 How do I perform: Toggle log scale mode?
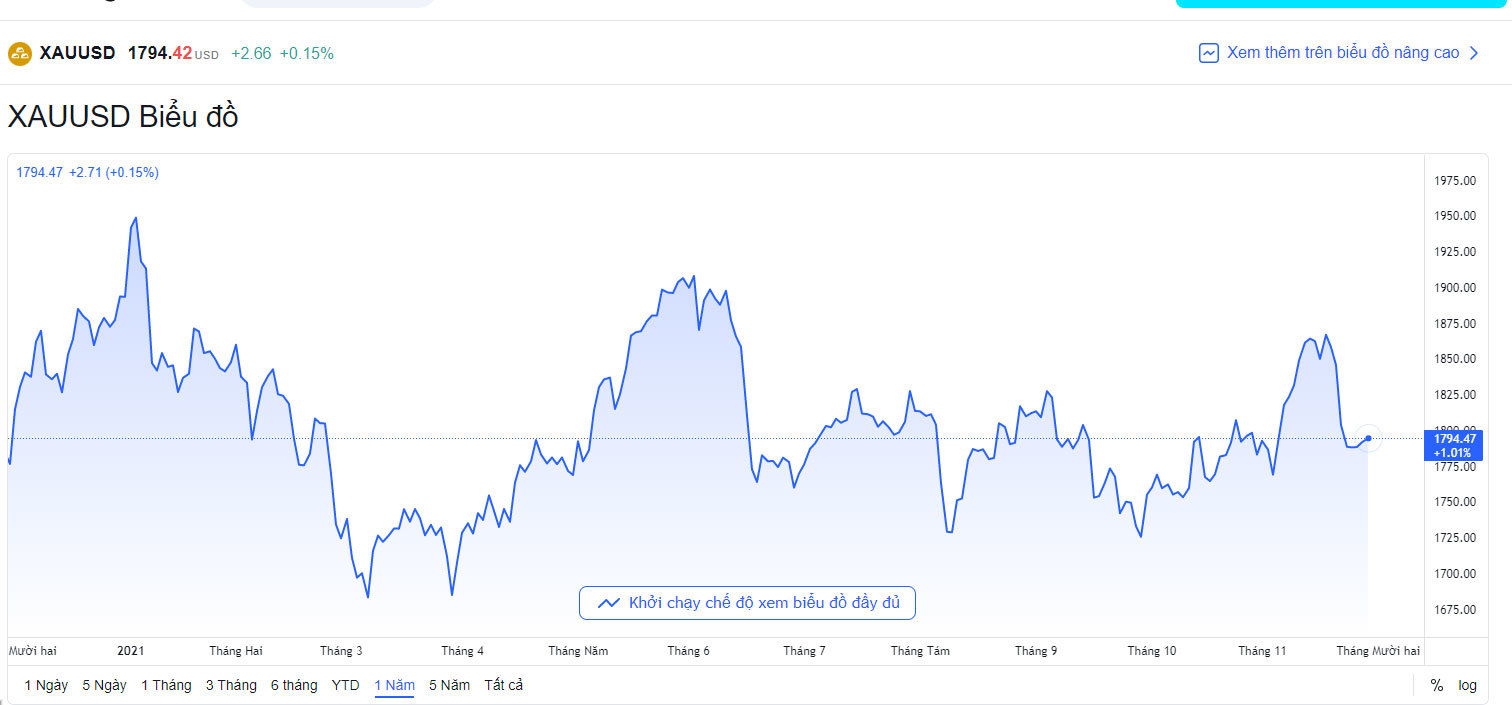[1467, 685]
